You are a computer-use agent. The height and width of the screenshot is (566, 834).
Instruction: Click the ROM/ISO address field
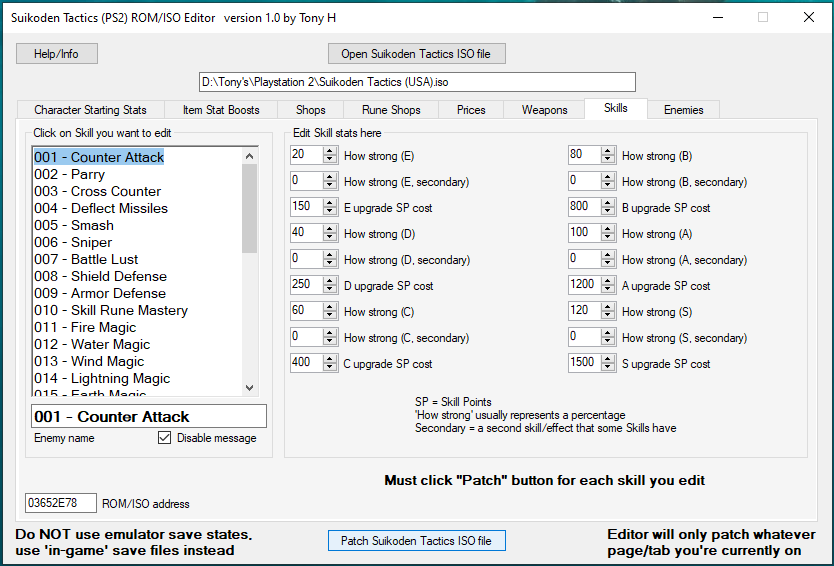[61, 503]
